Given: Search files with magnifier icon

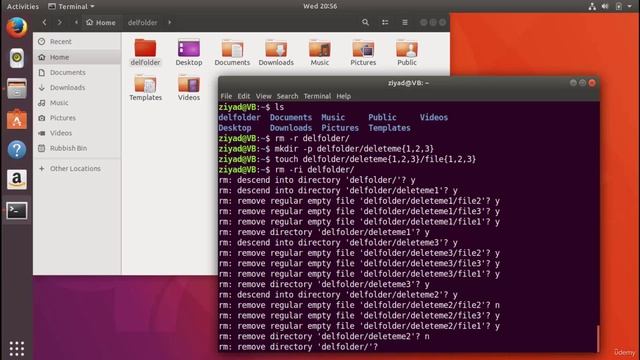Looking at the screenshot, I should (365, 22).
